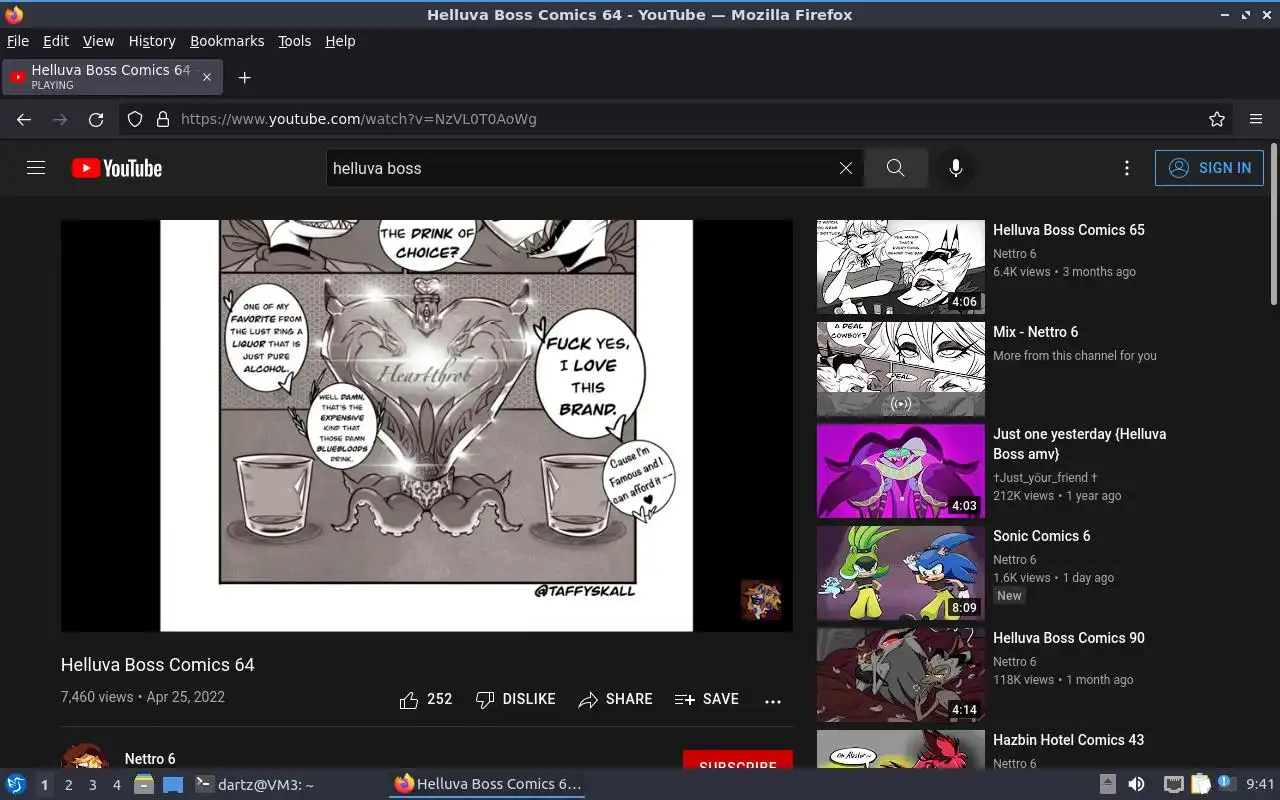The height and width of the screenshot is (800, 1280).
Task: Click the Helluva Boss Comics 65 title
Action: click(x=1069, y=230)
